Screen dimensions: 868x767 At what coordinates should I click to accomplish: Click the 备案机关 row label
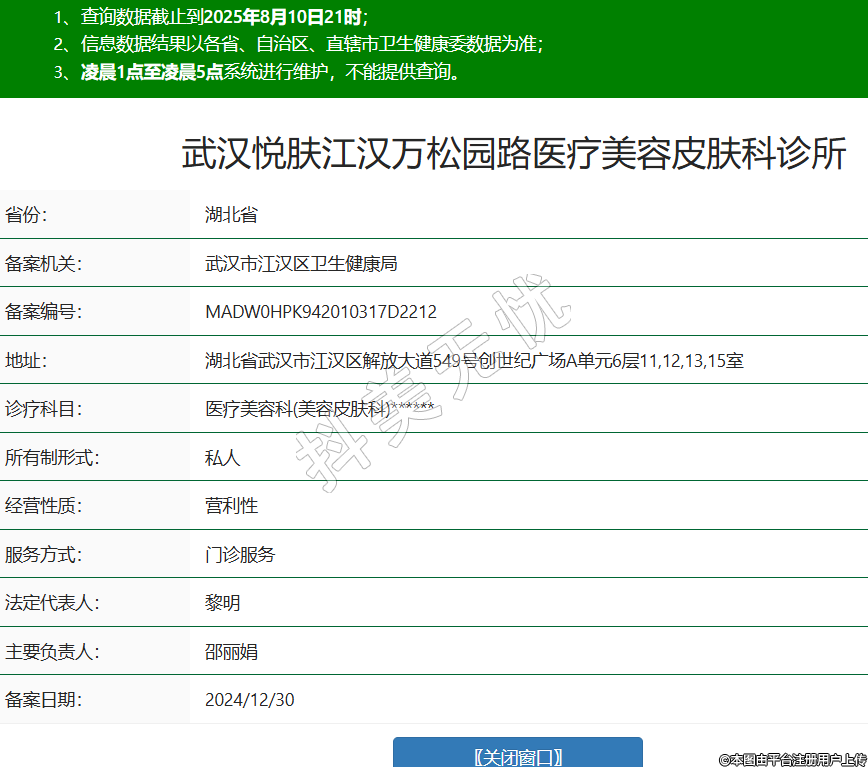(x=43, y=264)
